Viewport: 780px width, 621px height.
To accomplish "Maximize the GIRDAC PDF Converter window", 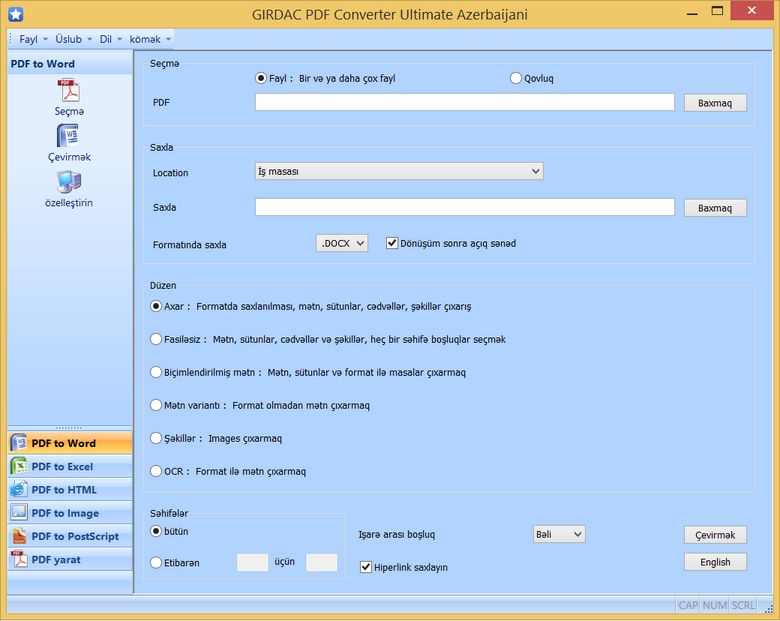I will tap(717, 11).
